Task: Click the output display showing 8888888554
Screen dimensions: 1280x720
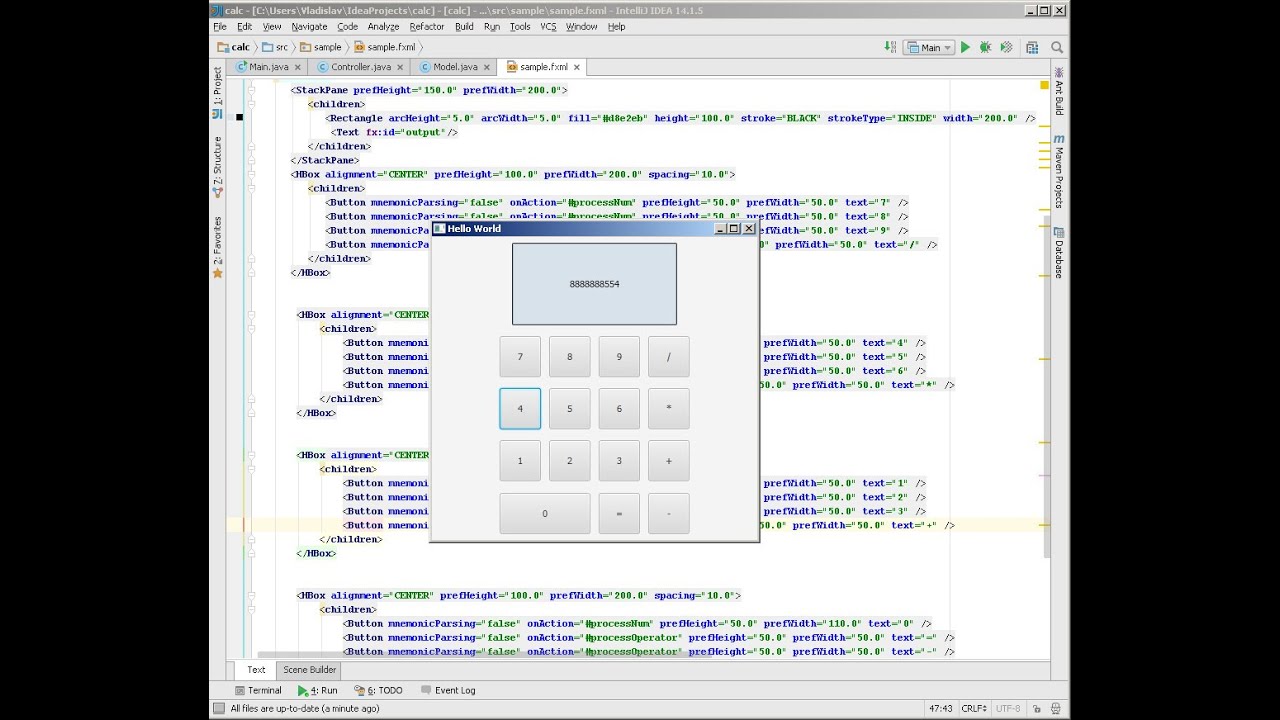Action: (594, 284)
